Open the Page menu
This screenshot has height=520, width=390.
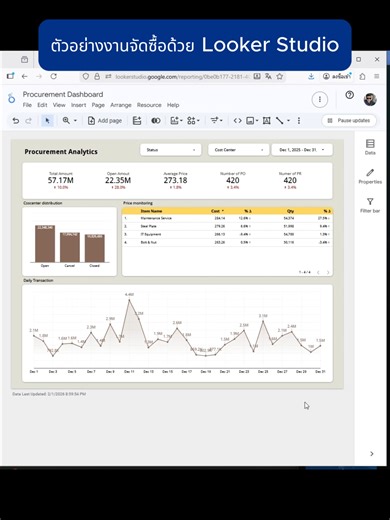click(x=98, y=105)
